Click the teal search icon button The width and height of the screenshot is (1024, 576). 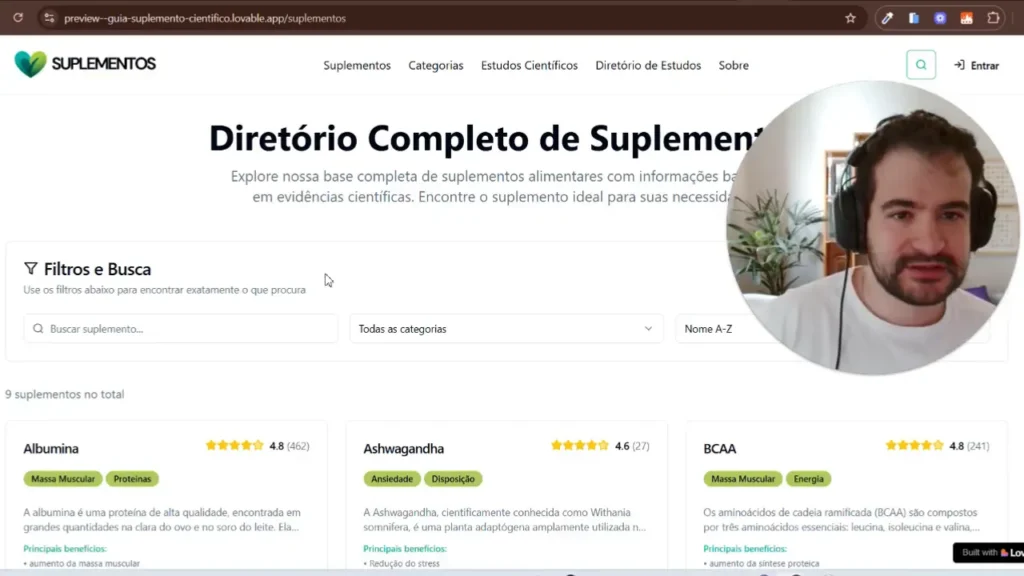921,65
